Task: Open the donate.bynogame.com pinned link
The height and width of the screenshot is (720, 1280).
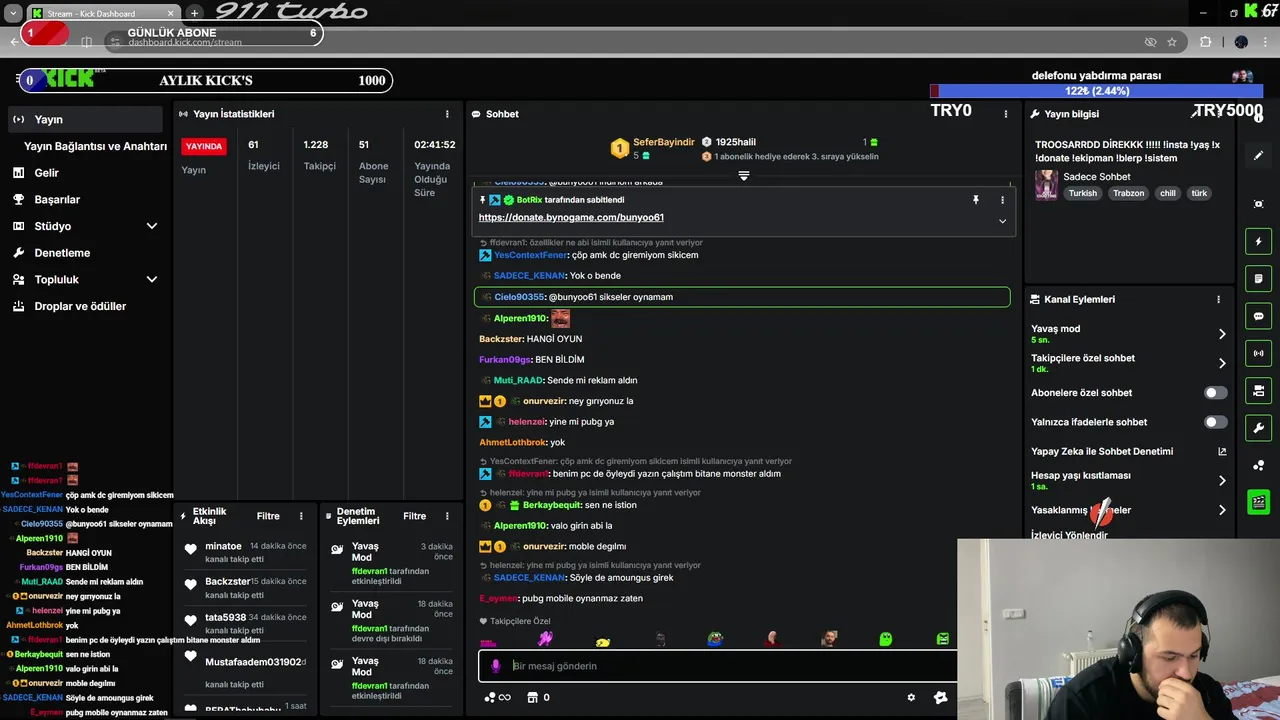Action: (x=571, y=217)
